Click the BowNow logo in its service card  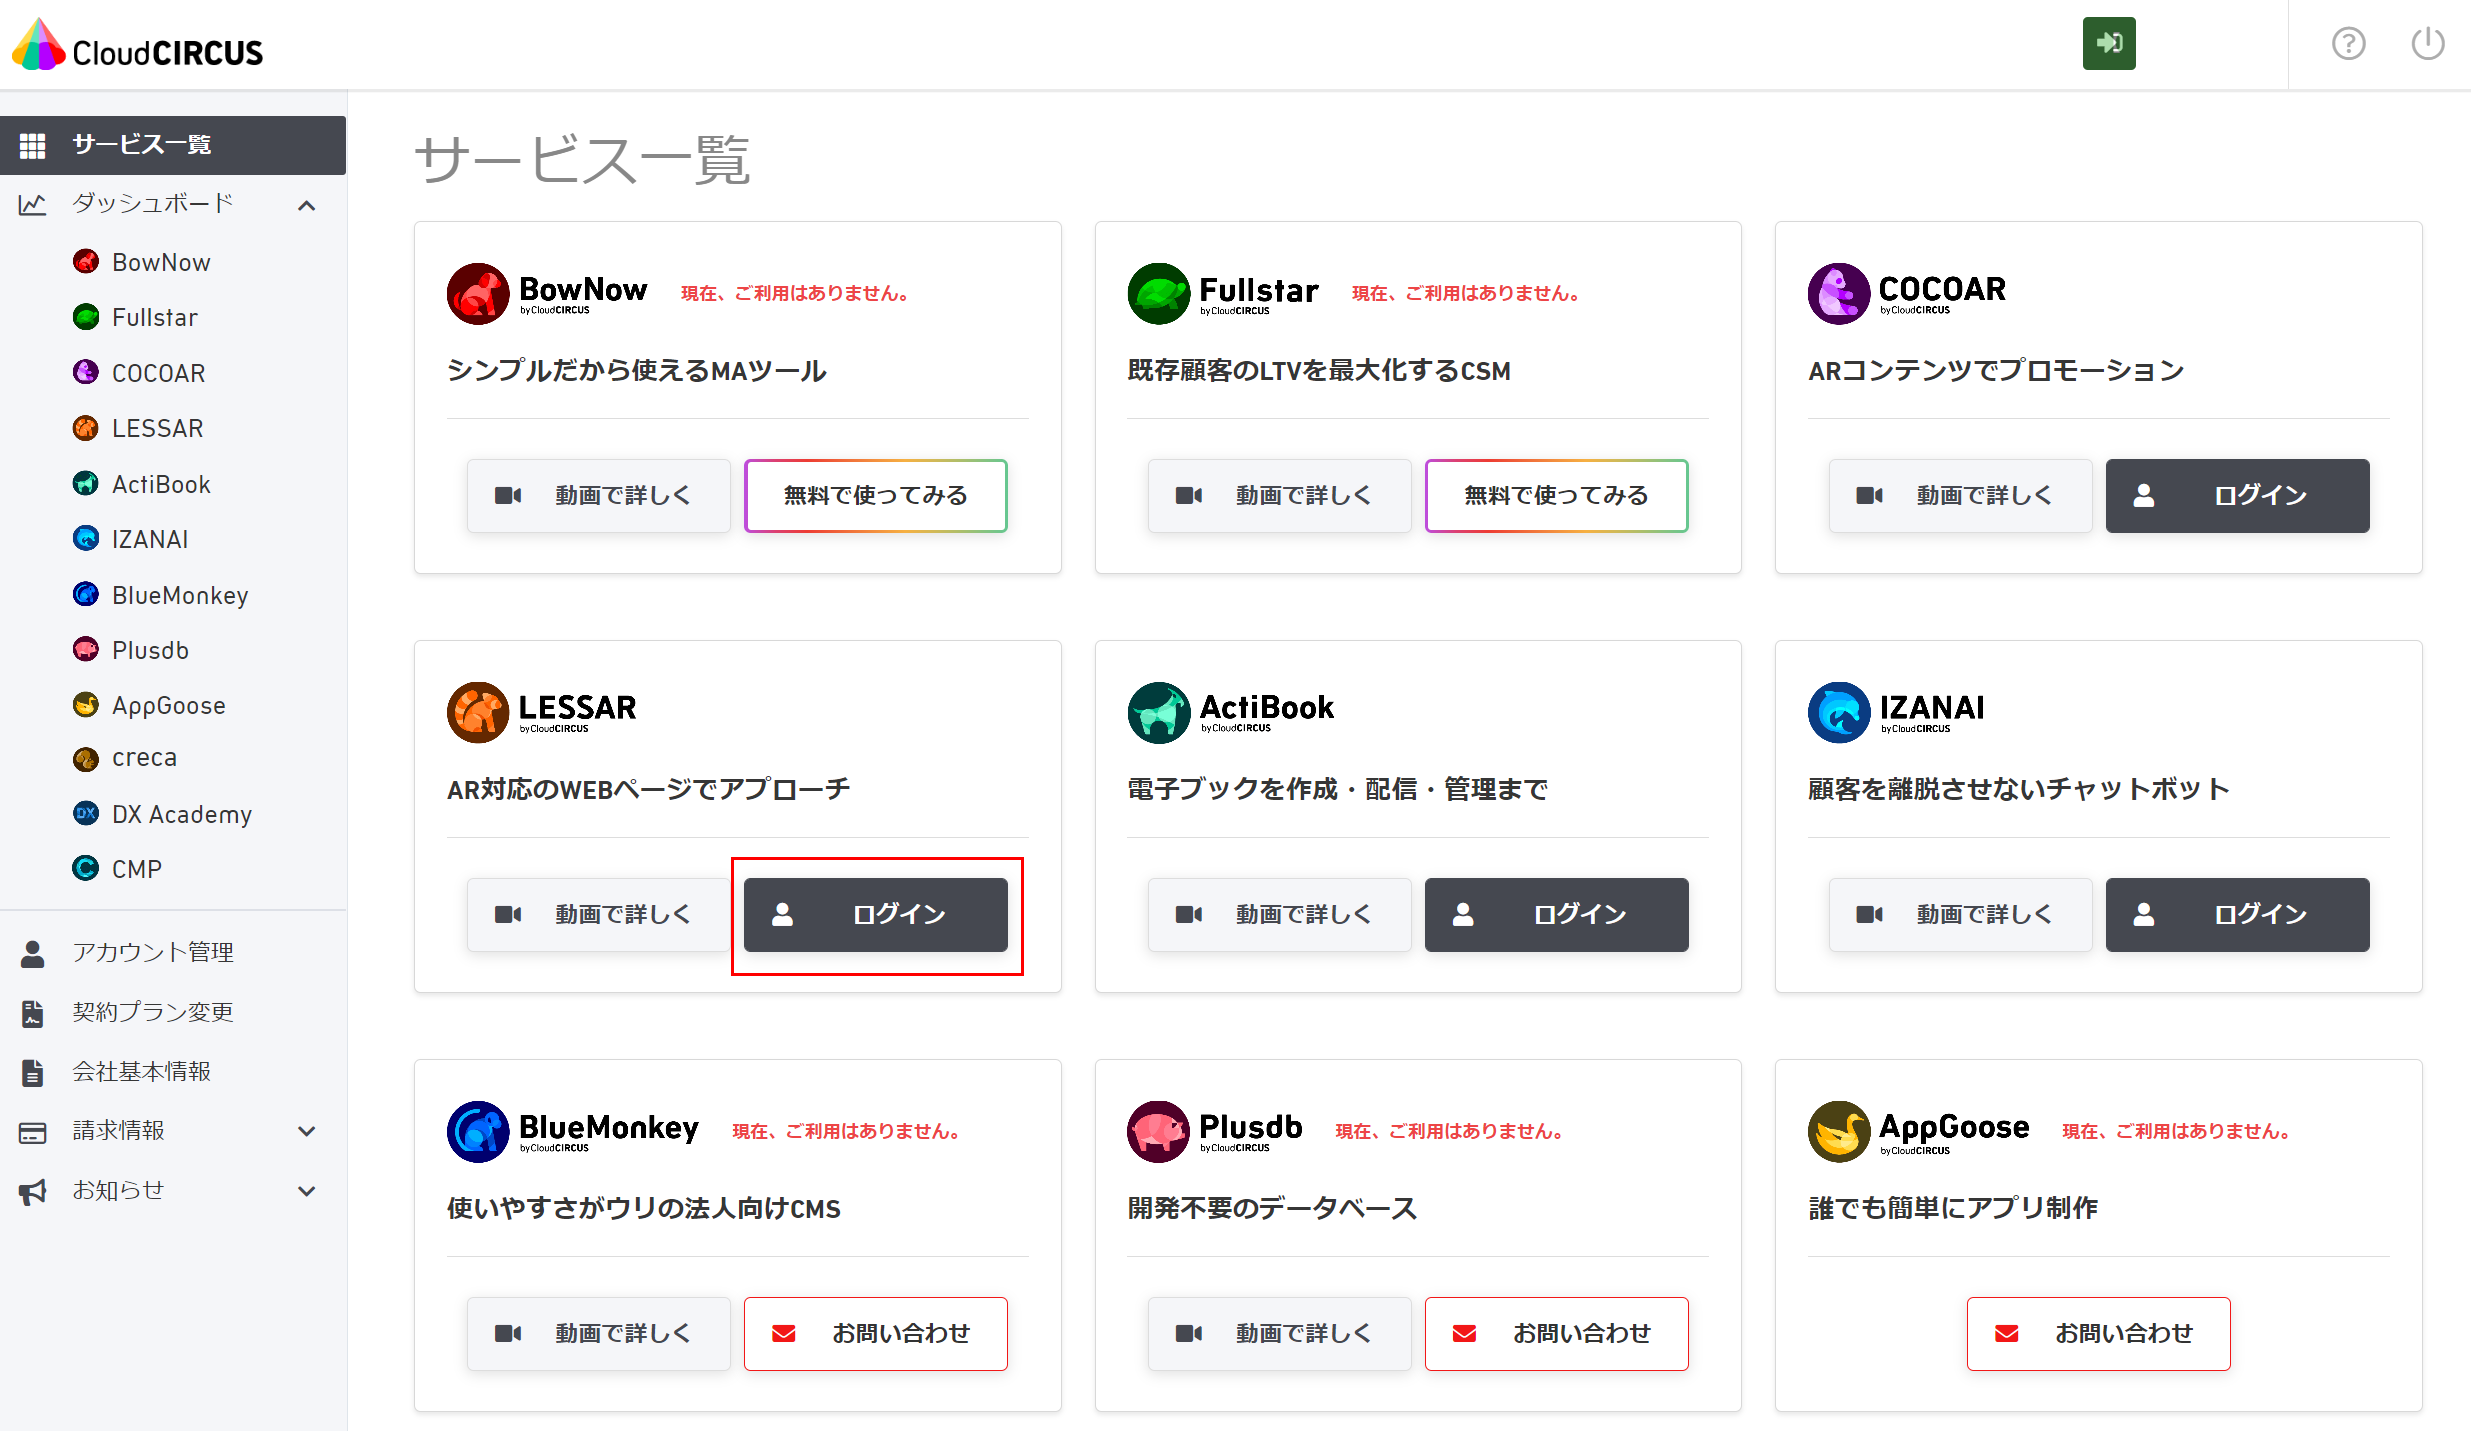click(x=547, y=293)
